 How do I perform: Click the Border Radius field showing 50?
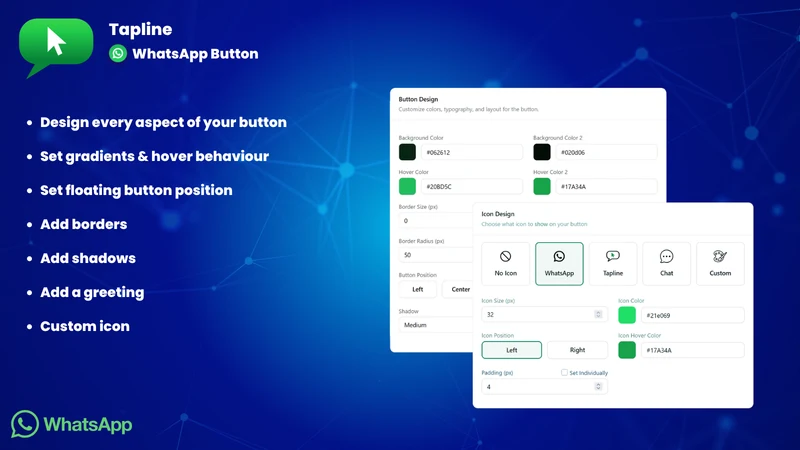[436, 255]
